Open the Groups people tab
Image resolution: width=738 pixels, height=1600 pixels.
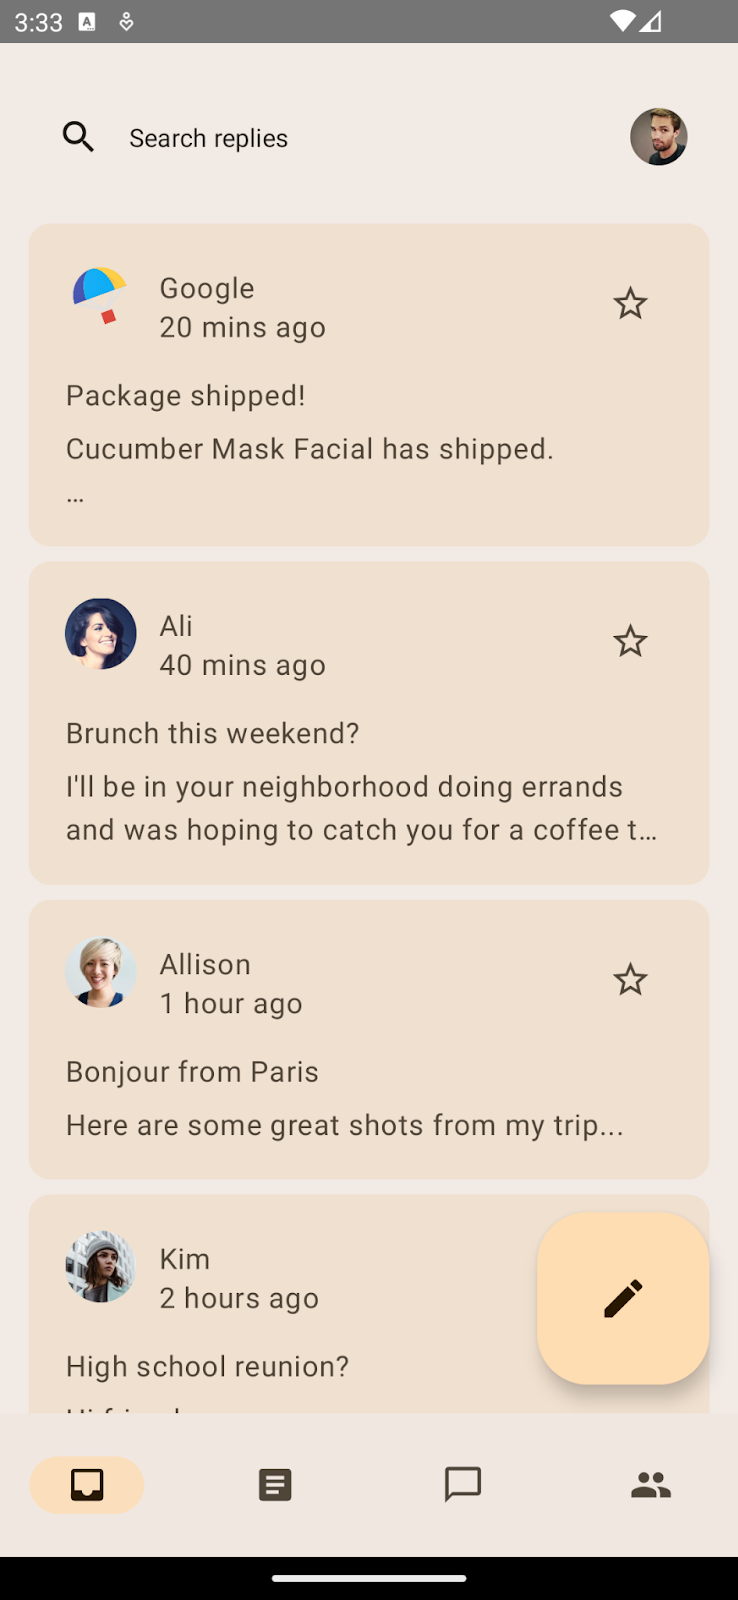651,1485
